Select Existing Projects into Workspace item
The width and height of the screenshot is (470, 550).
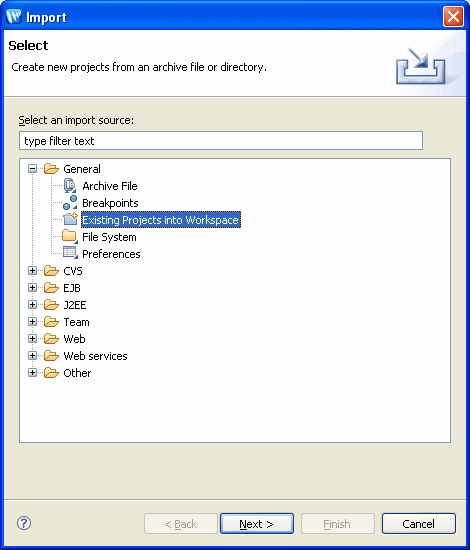pos(161,220)
